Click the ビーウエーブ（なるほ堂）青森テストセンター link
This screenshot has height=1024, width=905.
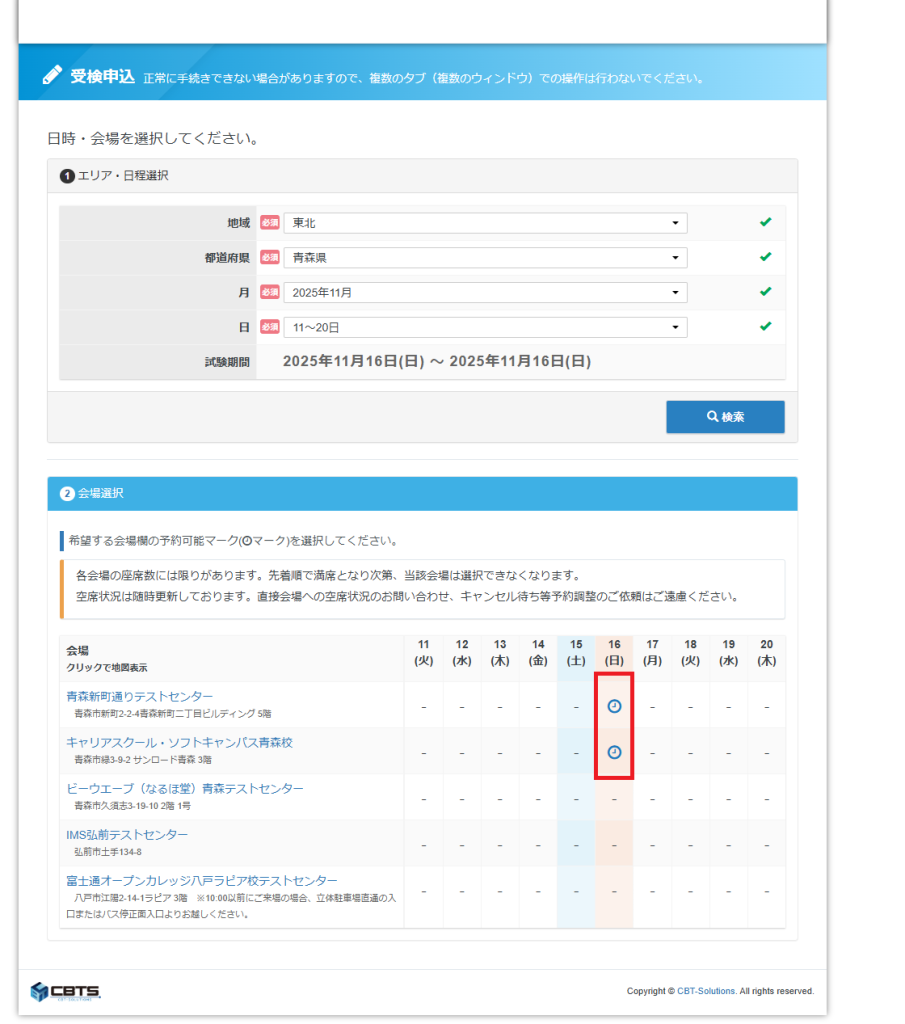click(184, 788)
